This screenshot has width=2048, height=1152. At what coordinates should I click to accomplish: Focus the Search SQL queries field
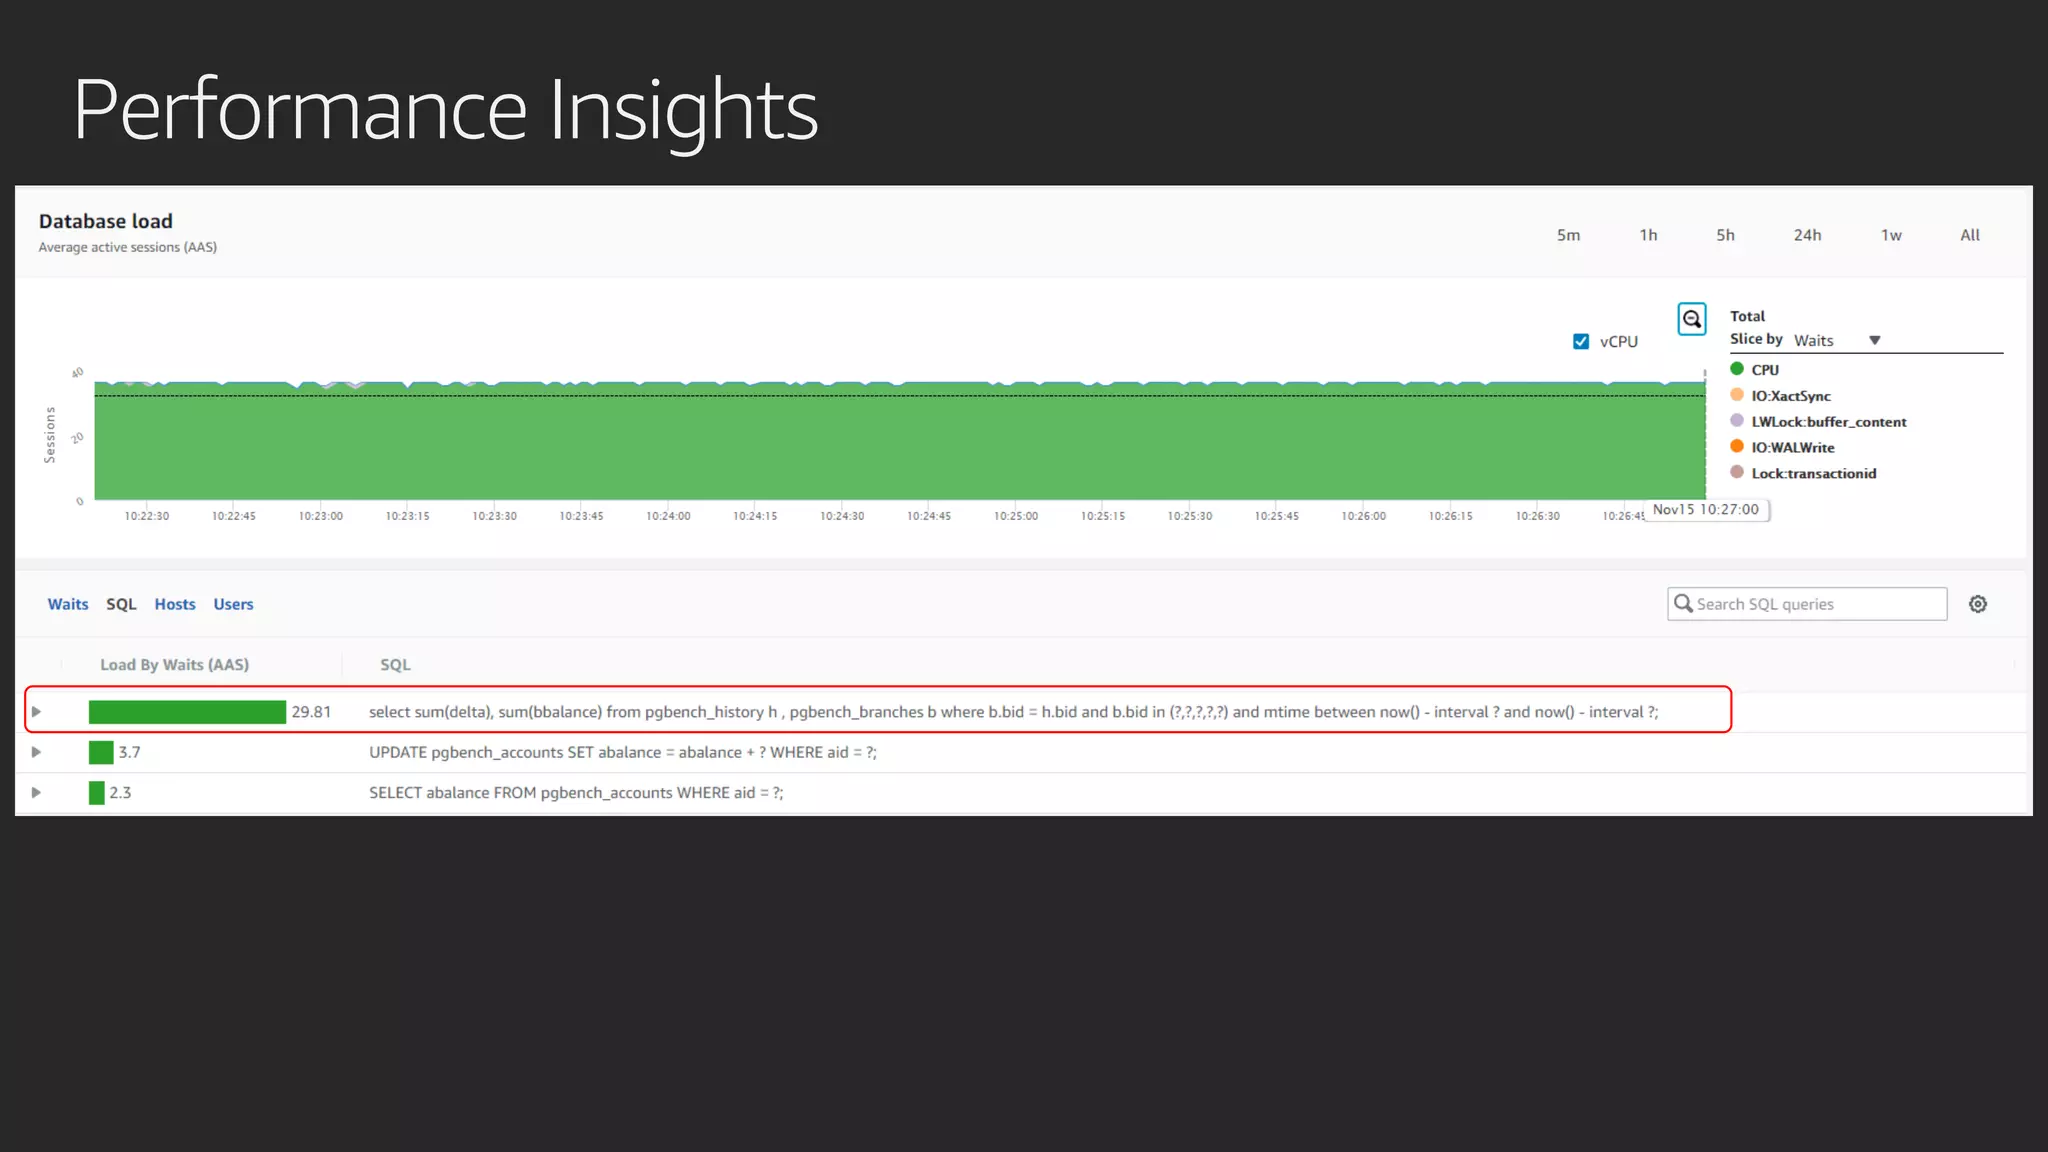coord(1807,604)
